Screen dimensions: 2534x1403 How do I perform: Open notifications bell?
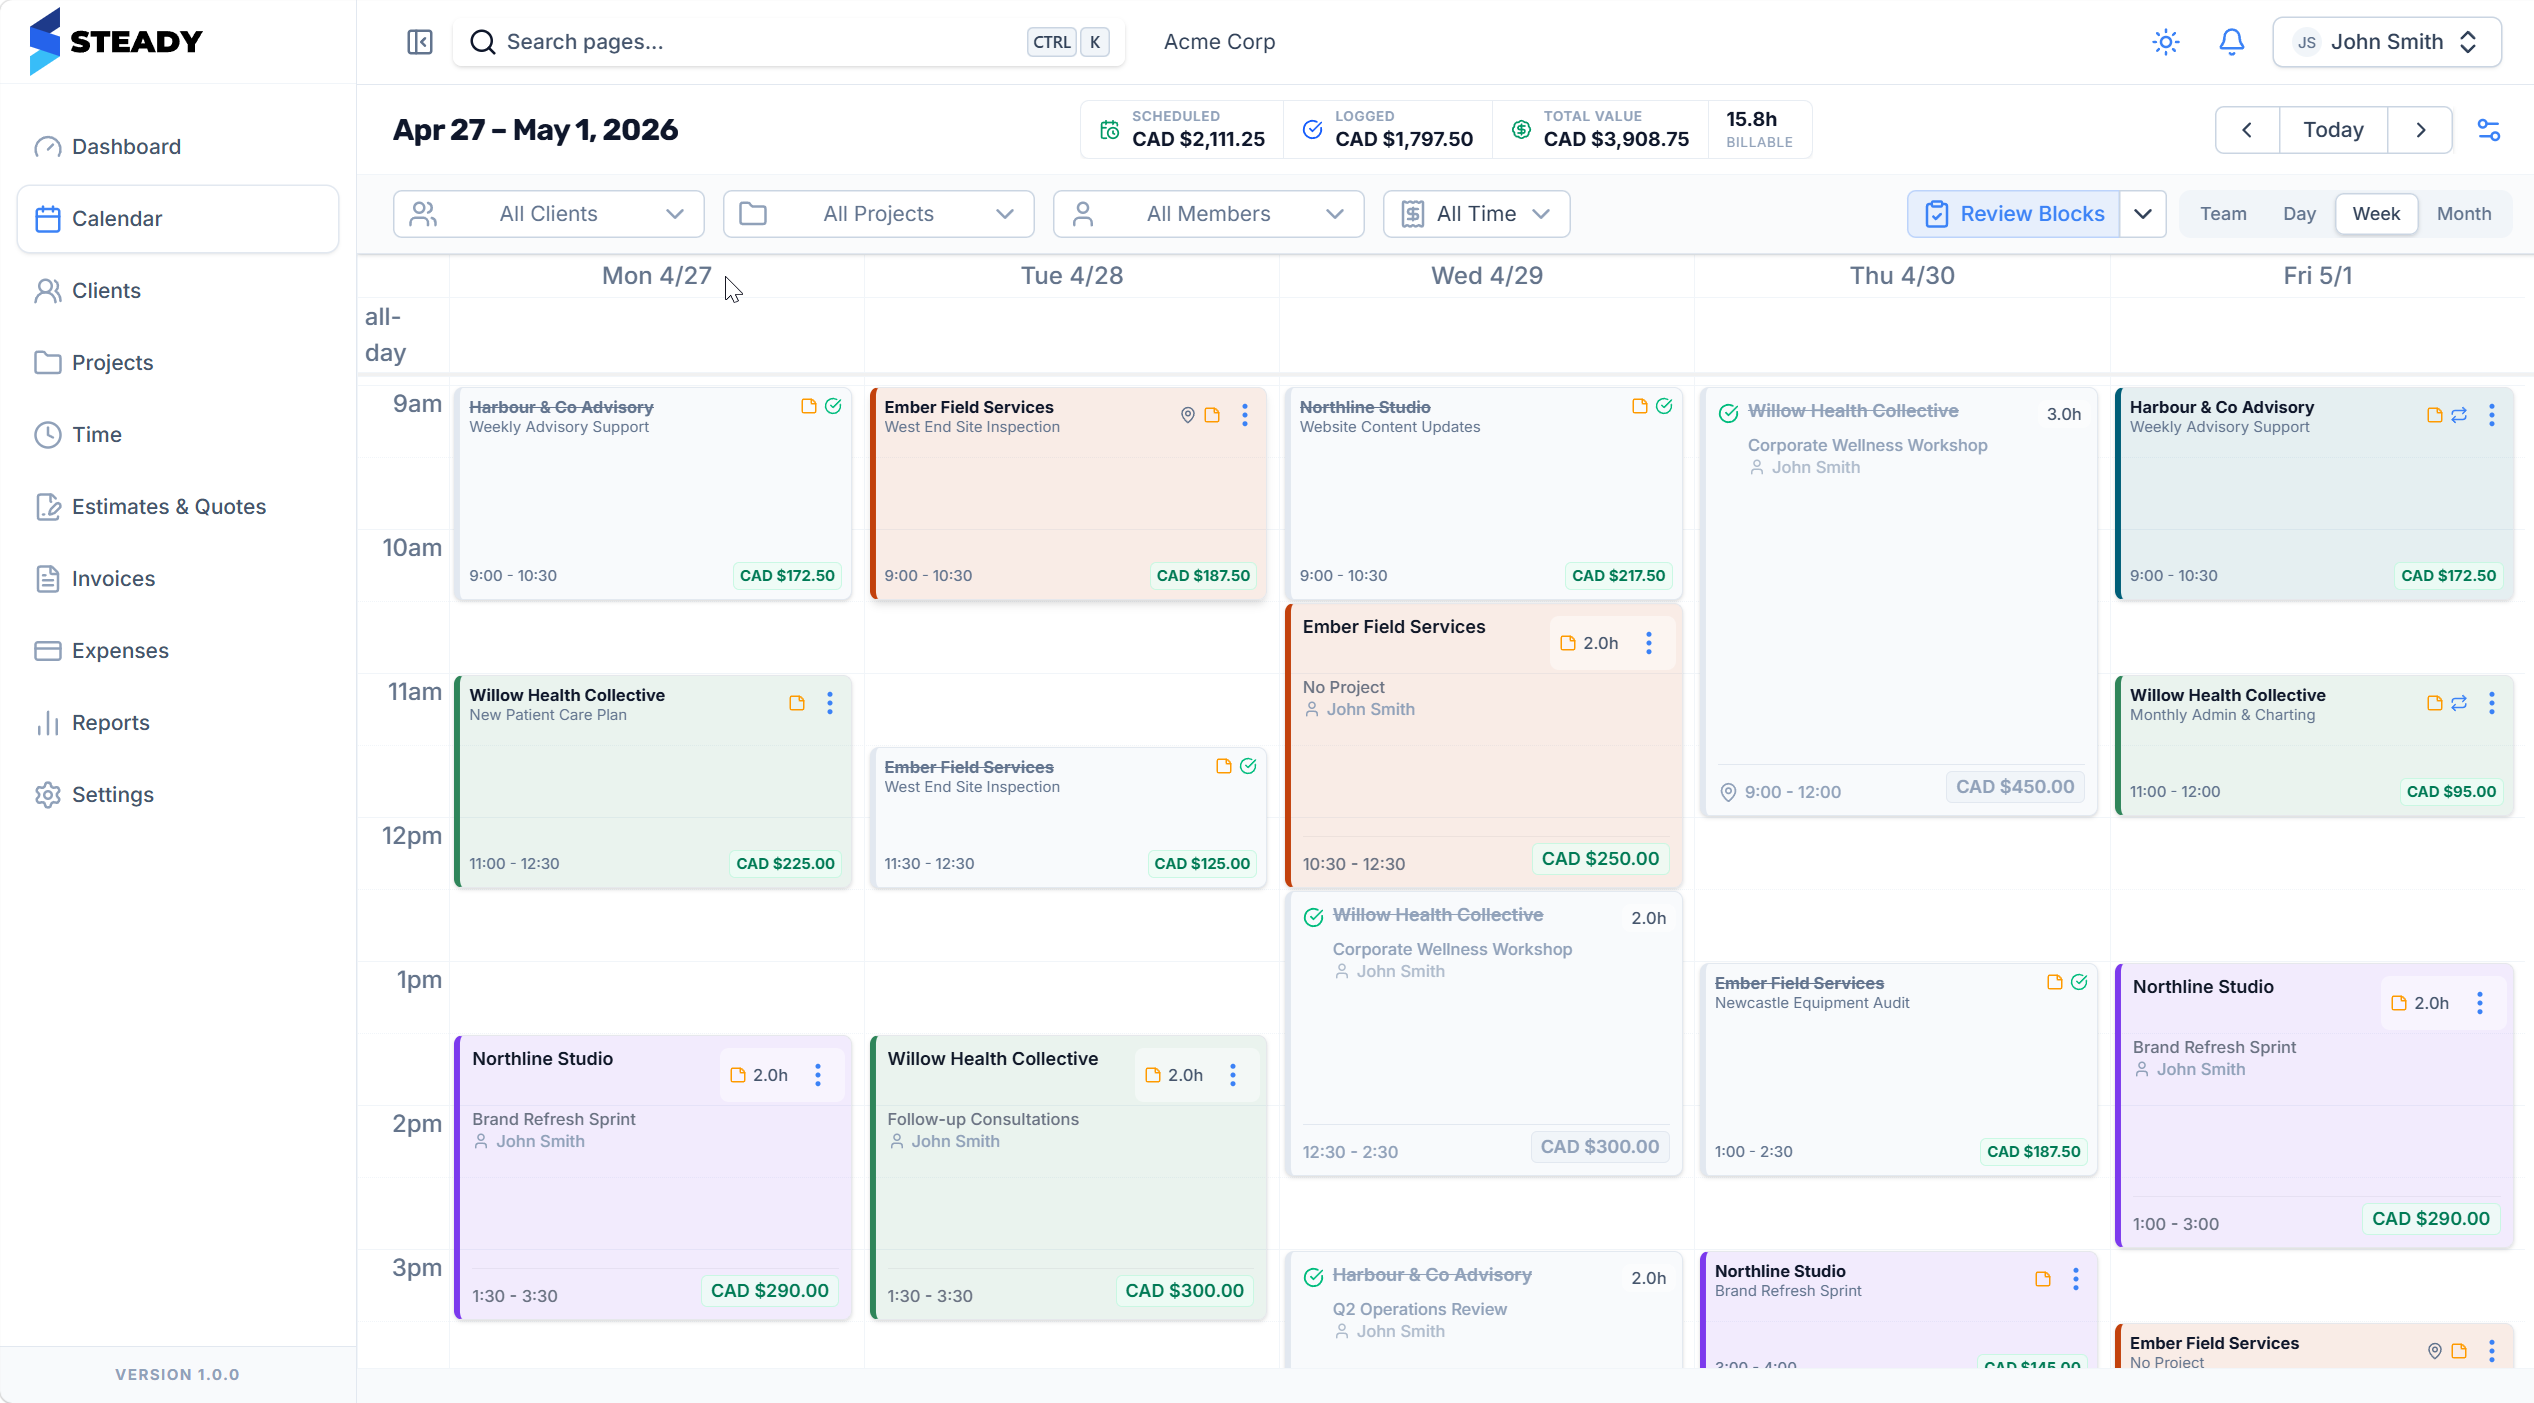point(2232,42)
